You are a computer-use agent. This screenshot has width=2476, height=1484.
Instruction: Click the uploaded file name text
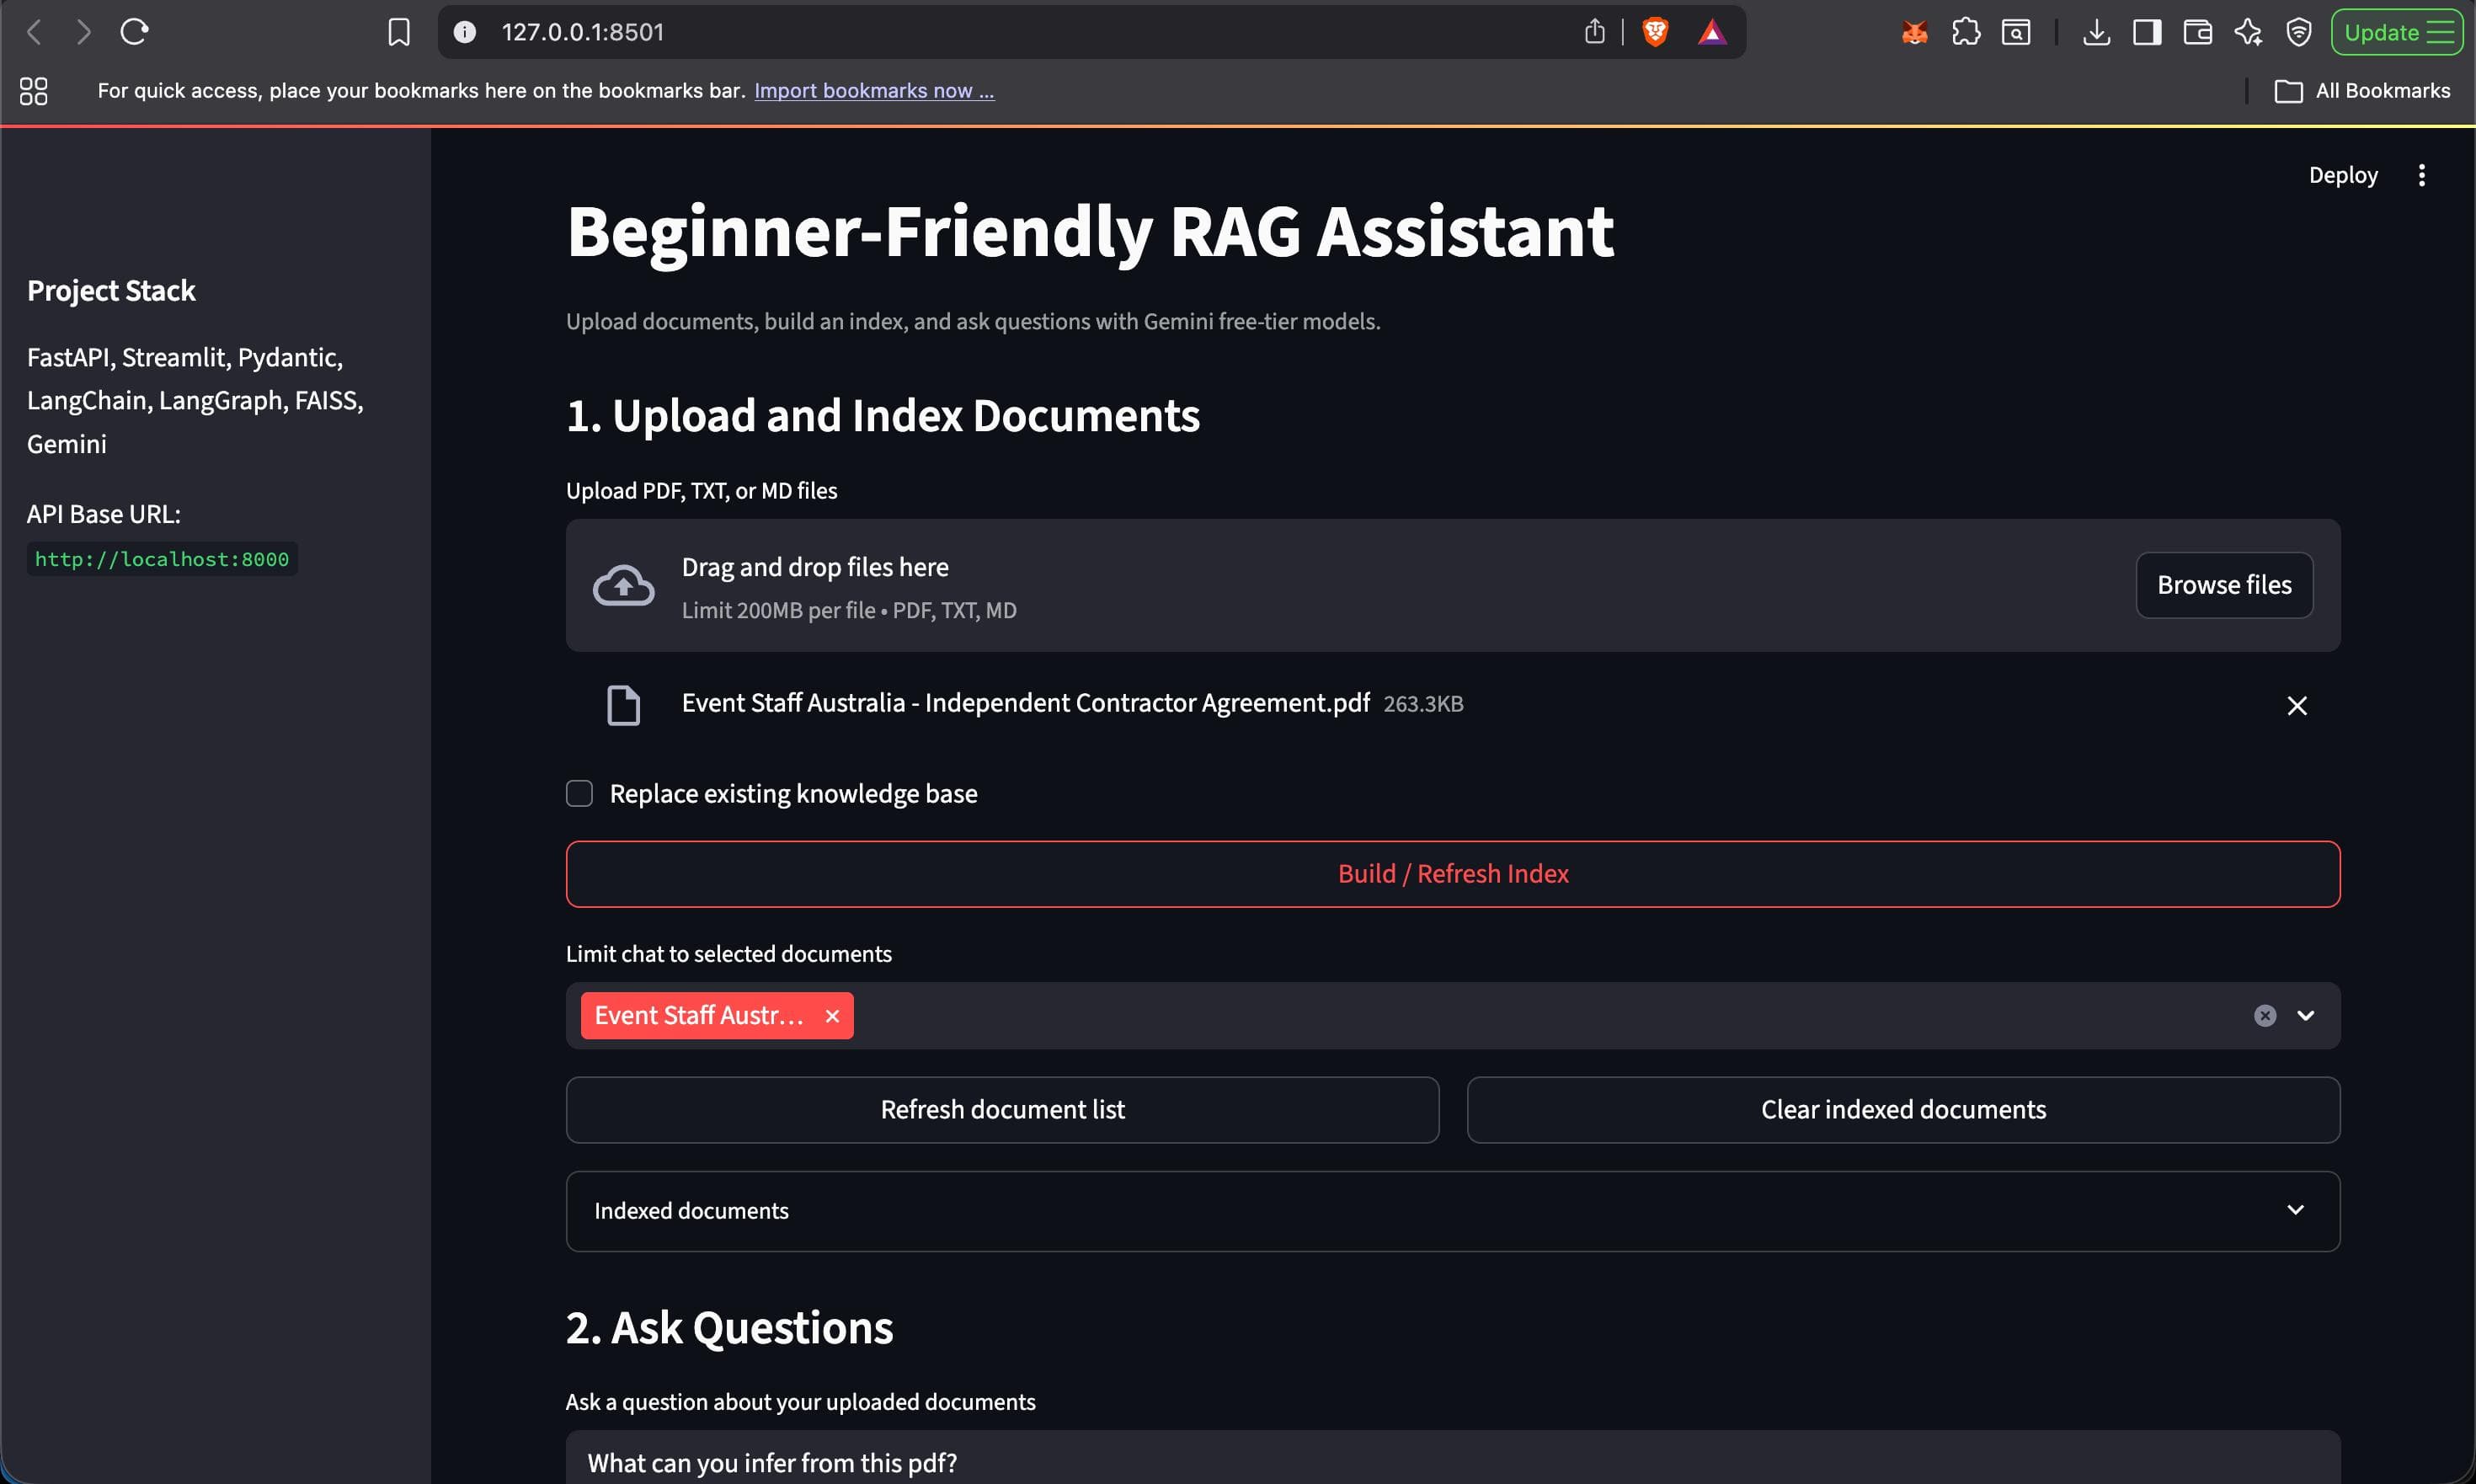pos(1025,703)
